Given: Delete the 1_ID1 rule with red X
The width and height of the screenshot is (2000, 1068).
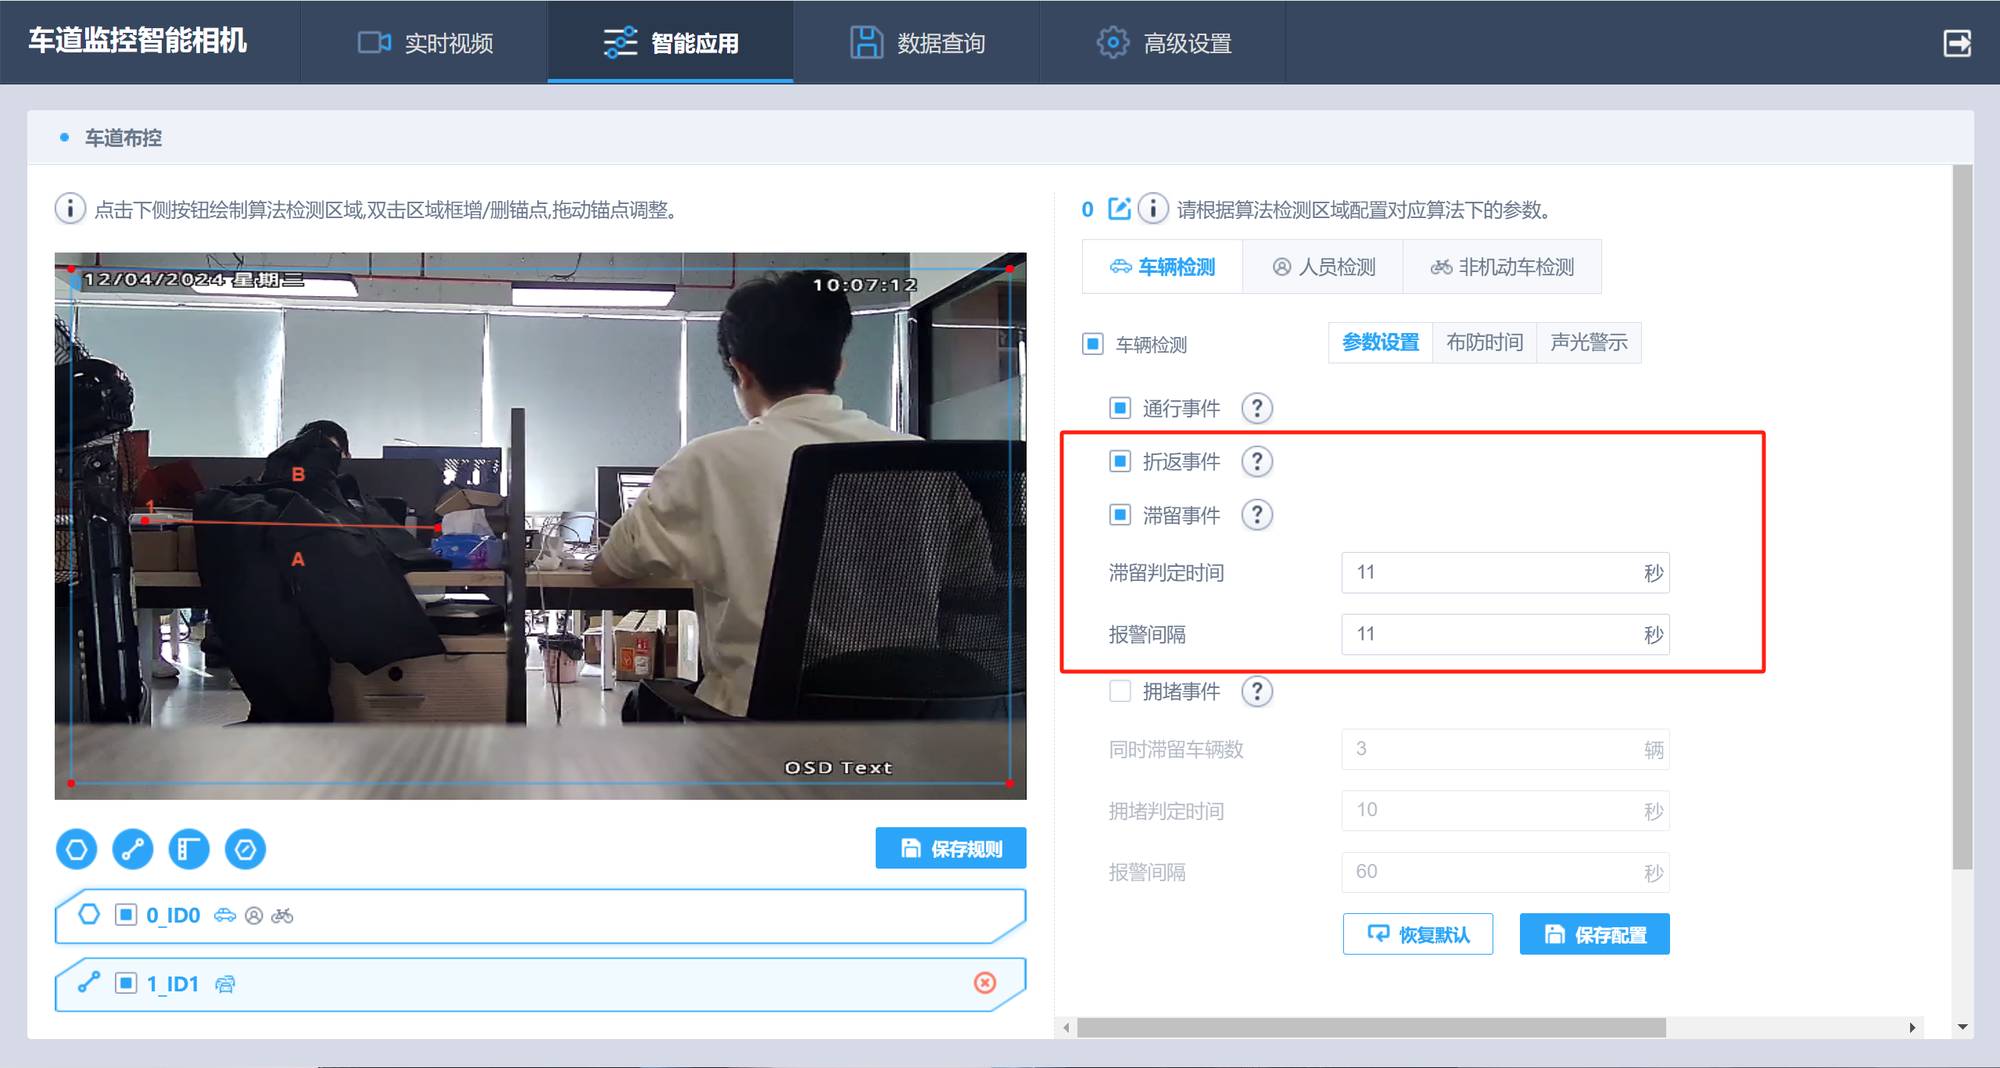Looking at the screenshot, I should [x=985, y=983].
